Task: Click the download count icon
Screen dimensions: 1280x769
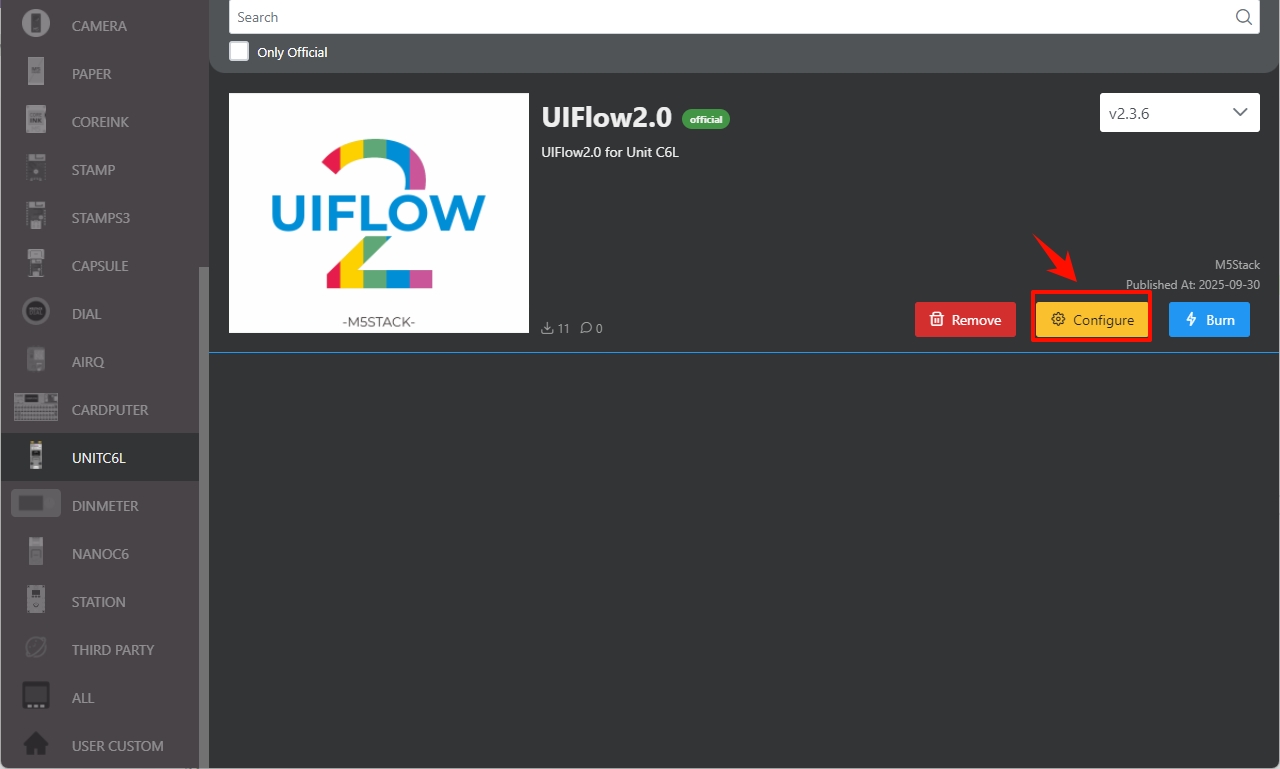Action: click(547, 328)
